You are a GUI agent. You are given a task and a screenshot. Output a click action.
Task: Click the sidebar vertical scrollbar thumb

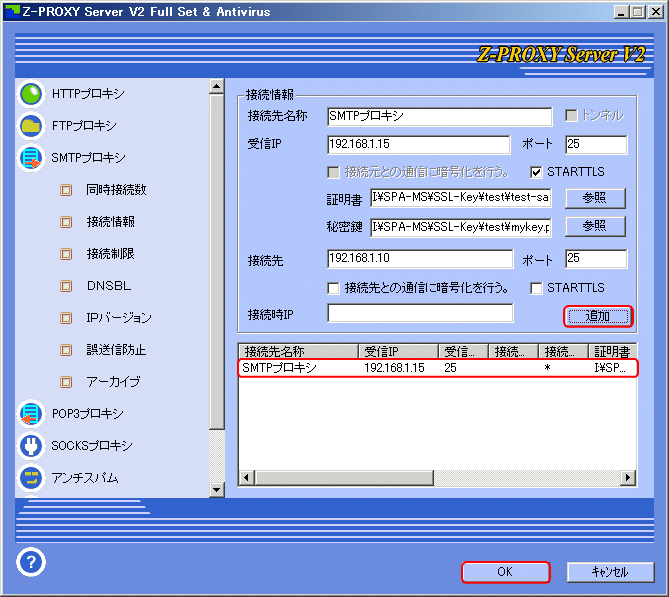(x=217, y=262)
